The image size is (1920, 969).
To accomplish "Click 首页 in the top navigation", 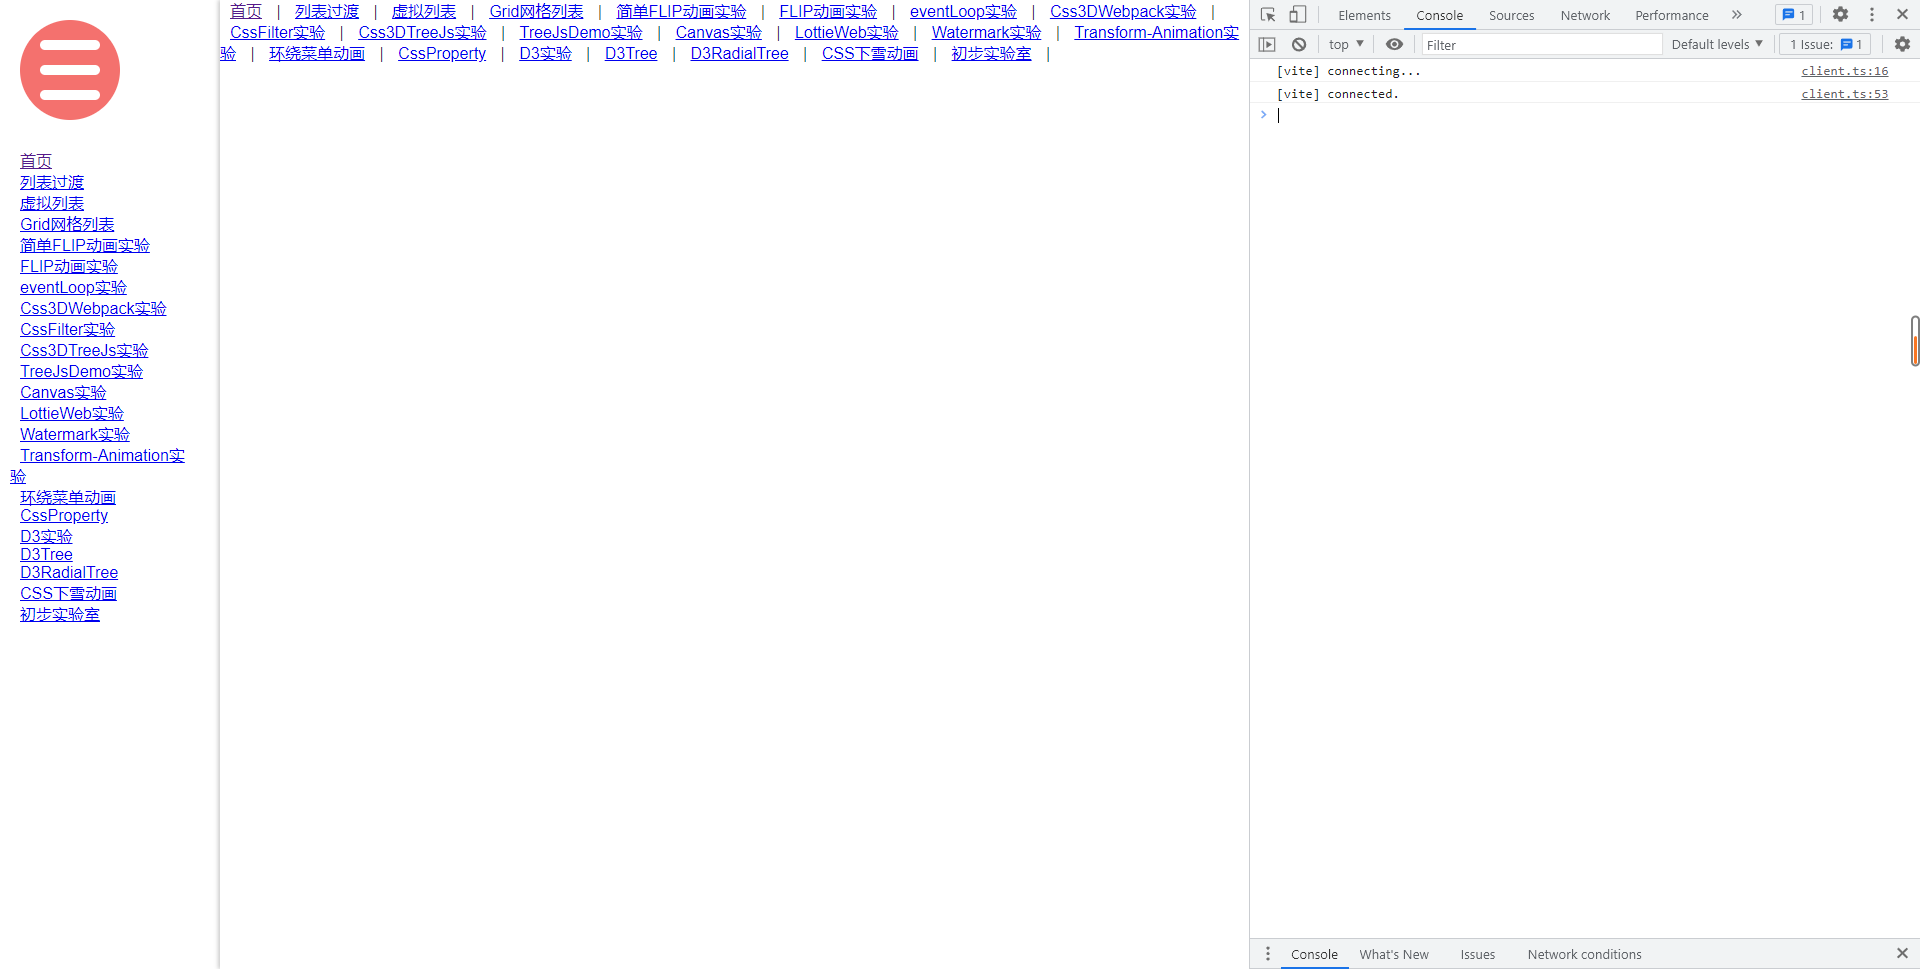I will point(246,11).
